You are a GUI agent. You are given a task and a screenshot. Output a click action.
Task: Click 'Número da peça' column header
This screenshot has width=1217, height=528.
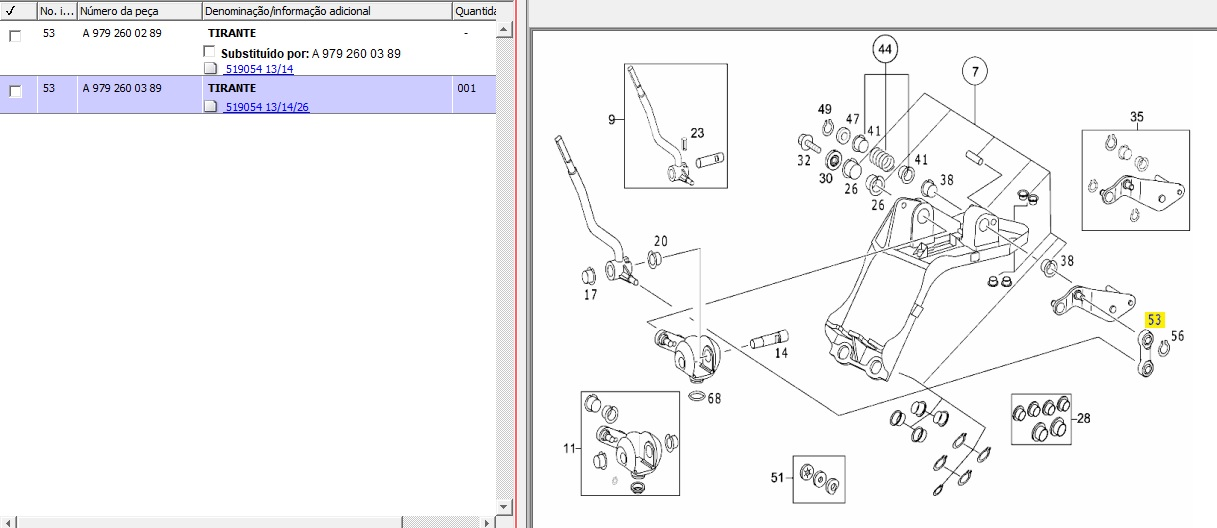click(x=138, y=11)
